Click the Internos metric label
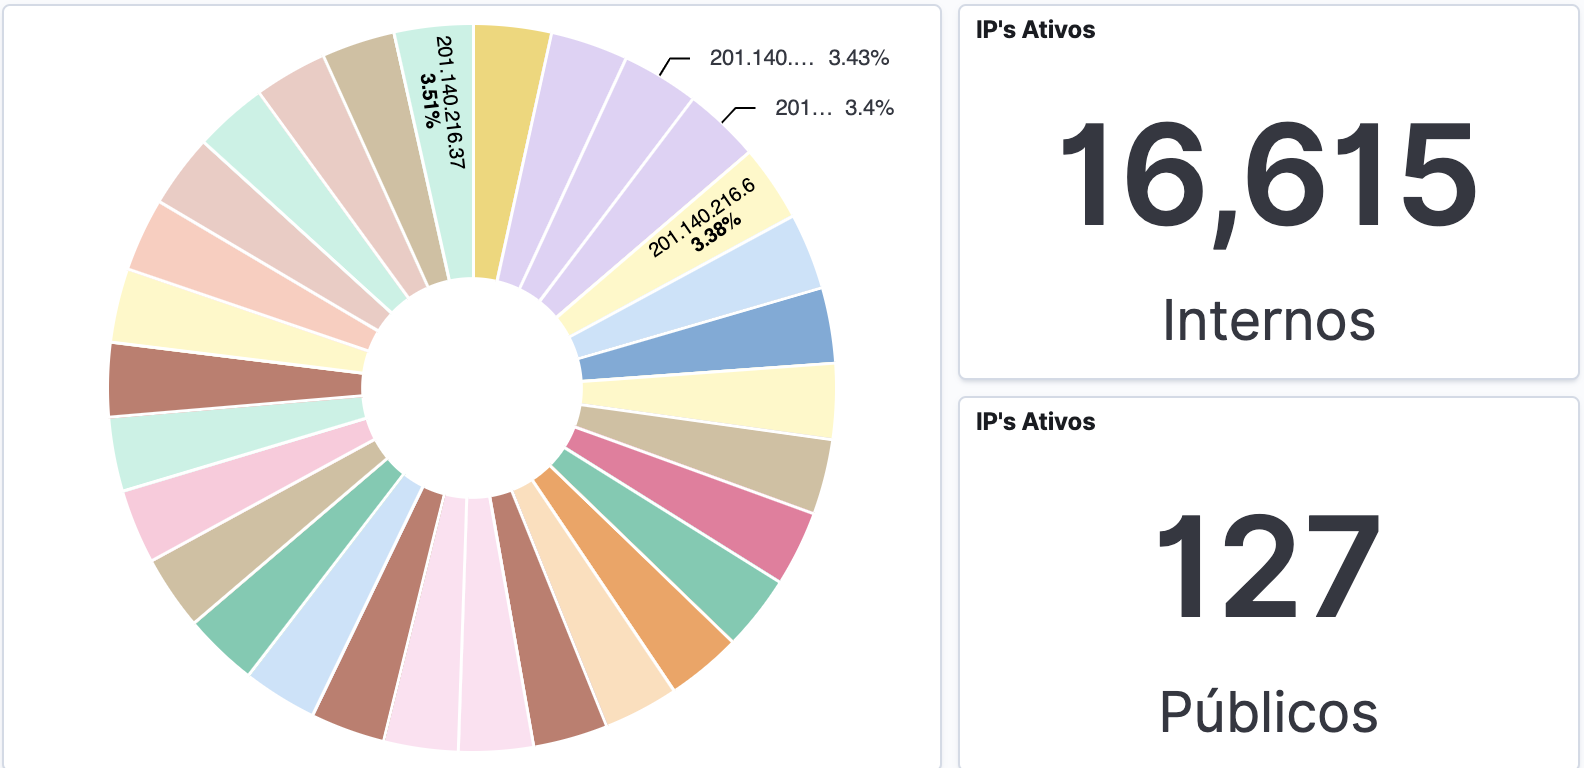 pyautogui.click(x=1268, y=321)
